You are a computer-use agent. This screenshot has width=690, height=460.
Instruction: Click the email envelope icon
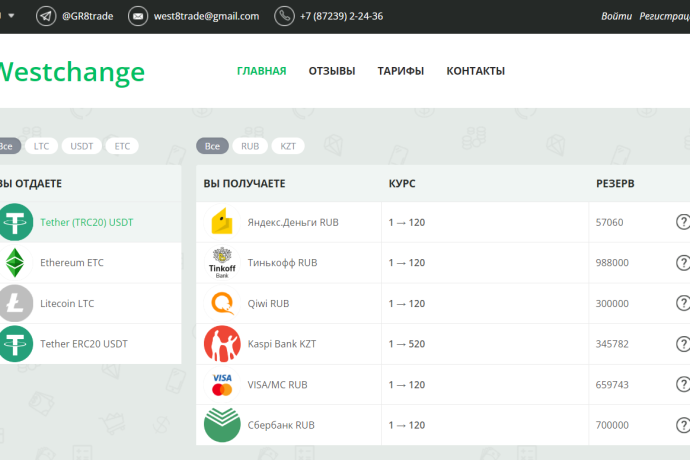tap(138, 16)
